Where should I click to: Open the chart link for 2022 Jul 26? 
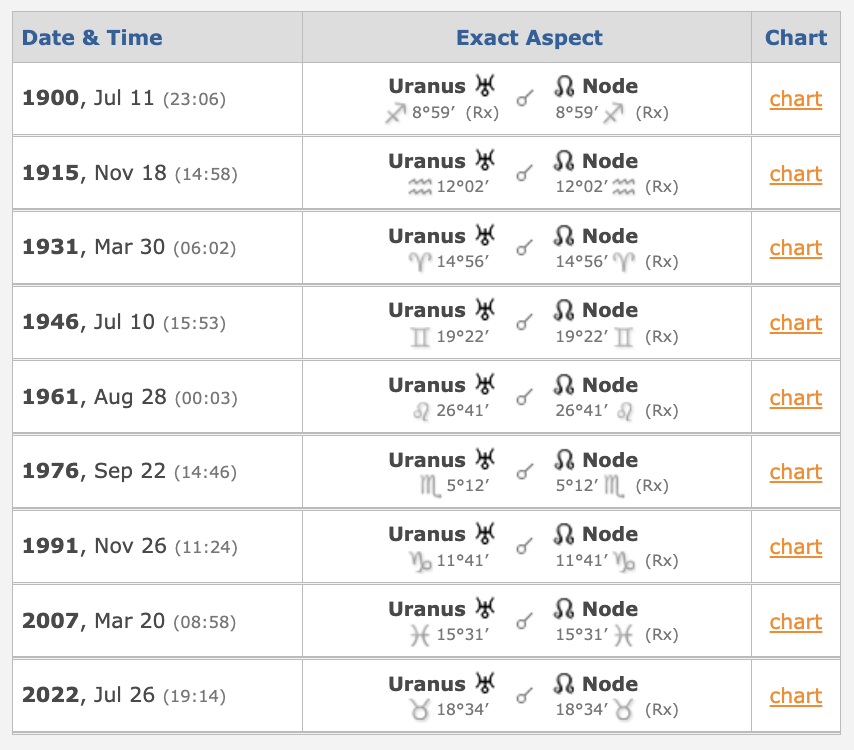click(x=796, y=696)
